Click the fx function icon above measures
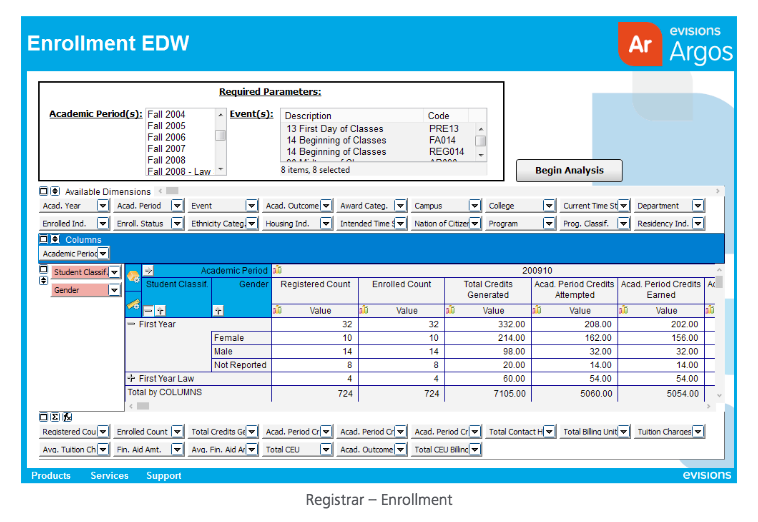758x522 pixels. point(67,417)
